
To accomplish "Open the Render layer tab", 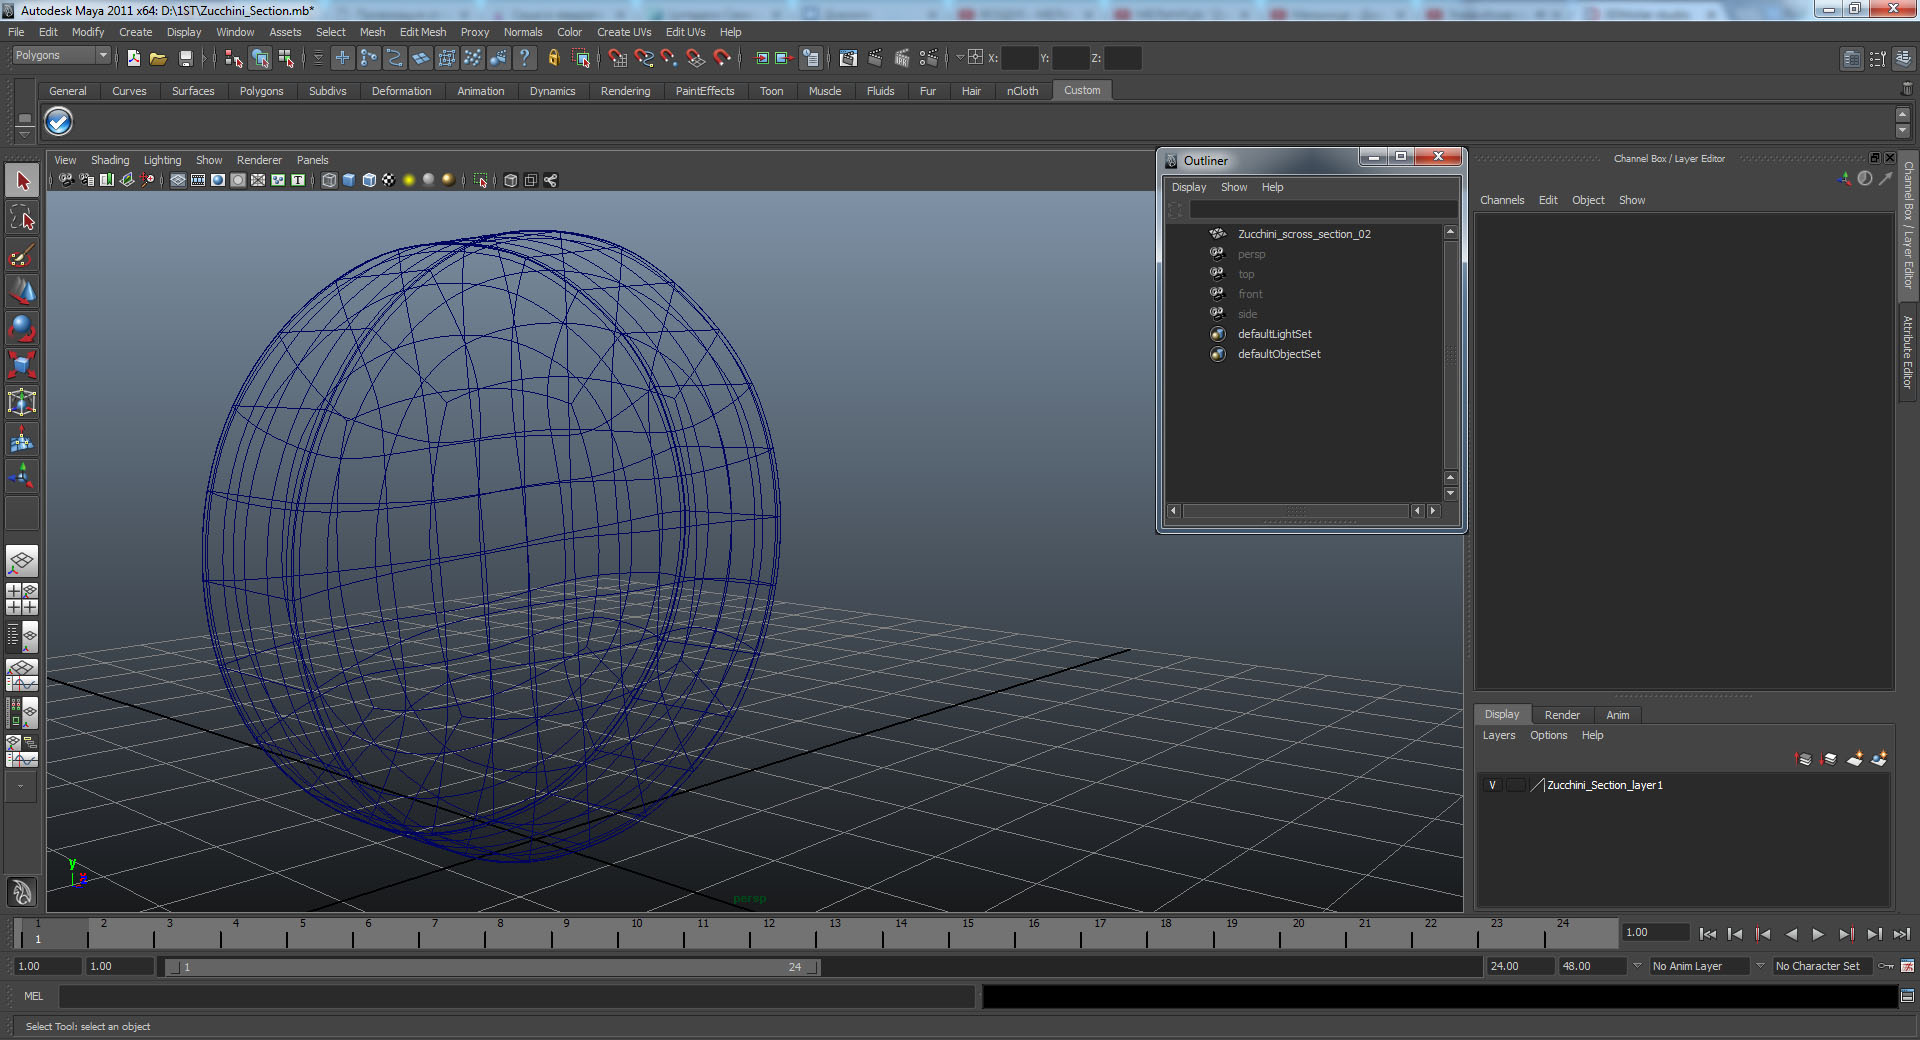I will [1561, 715].
